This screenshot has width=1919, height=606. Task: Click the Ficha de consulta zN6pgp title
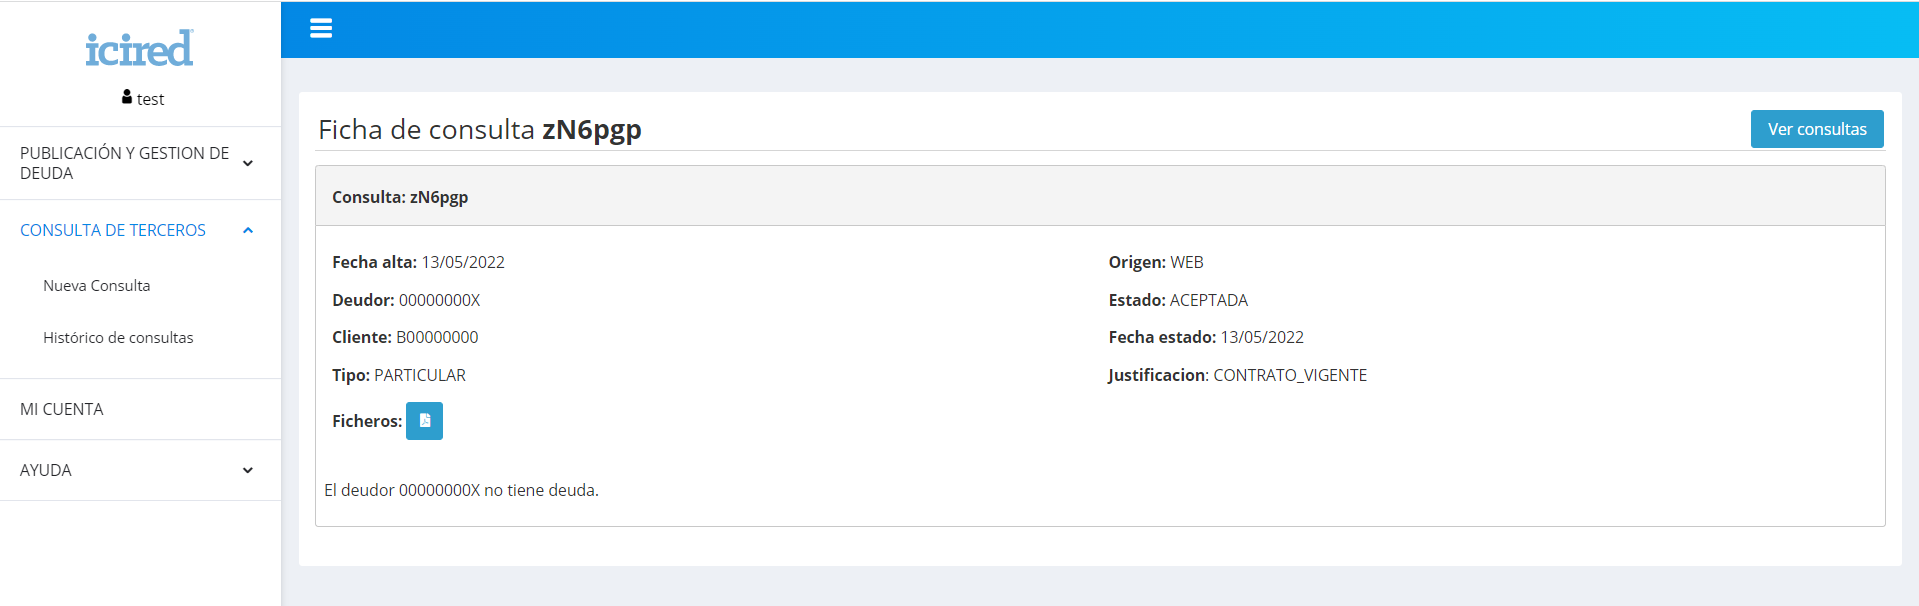(480, 129)
